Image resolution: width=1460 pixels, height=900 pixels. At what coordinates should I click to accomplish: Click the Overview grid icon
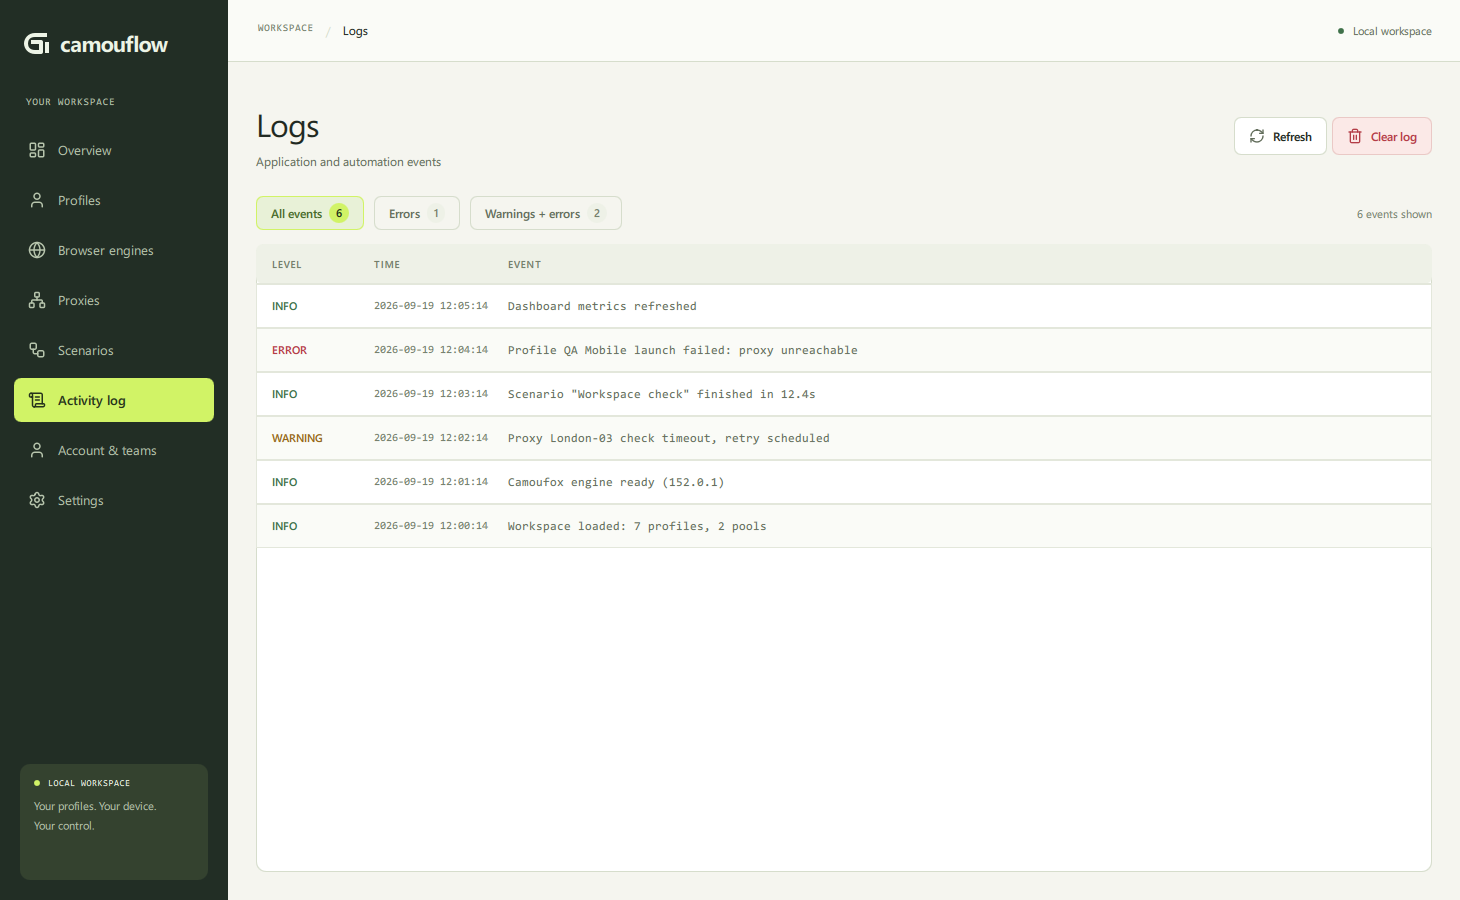(37, 150)
